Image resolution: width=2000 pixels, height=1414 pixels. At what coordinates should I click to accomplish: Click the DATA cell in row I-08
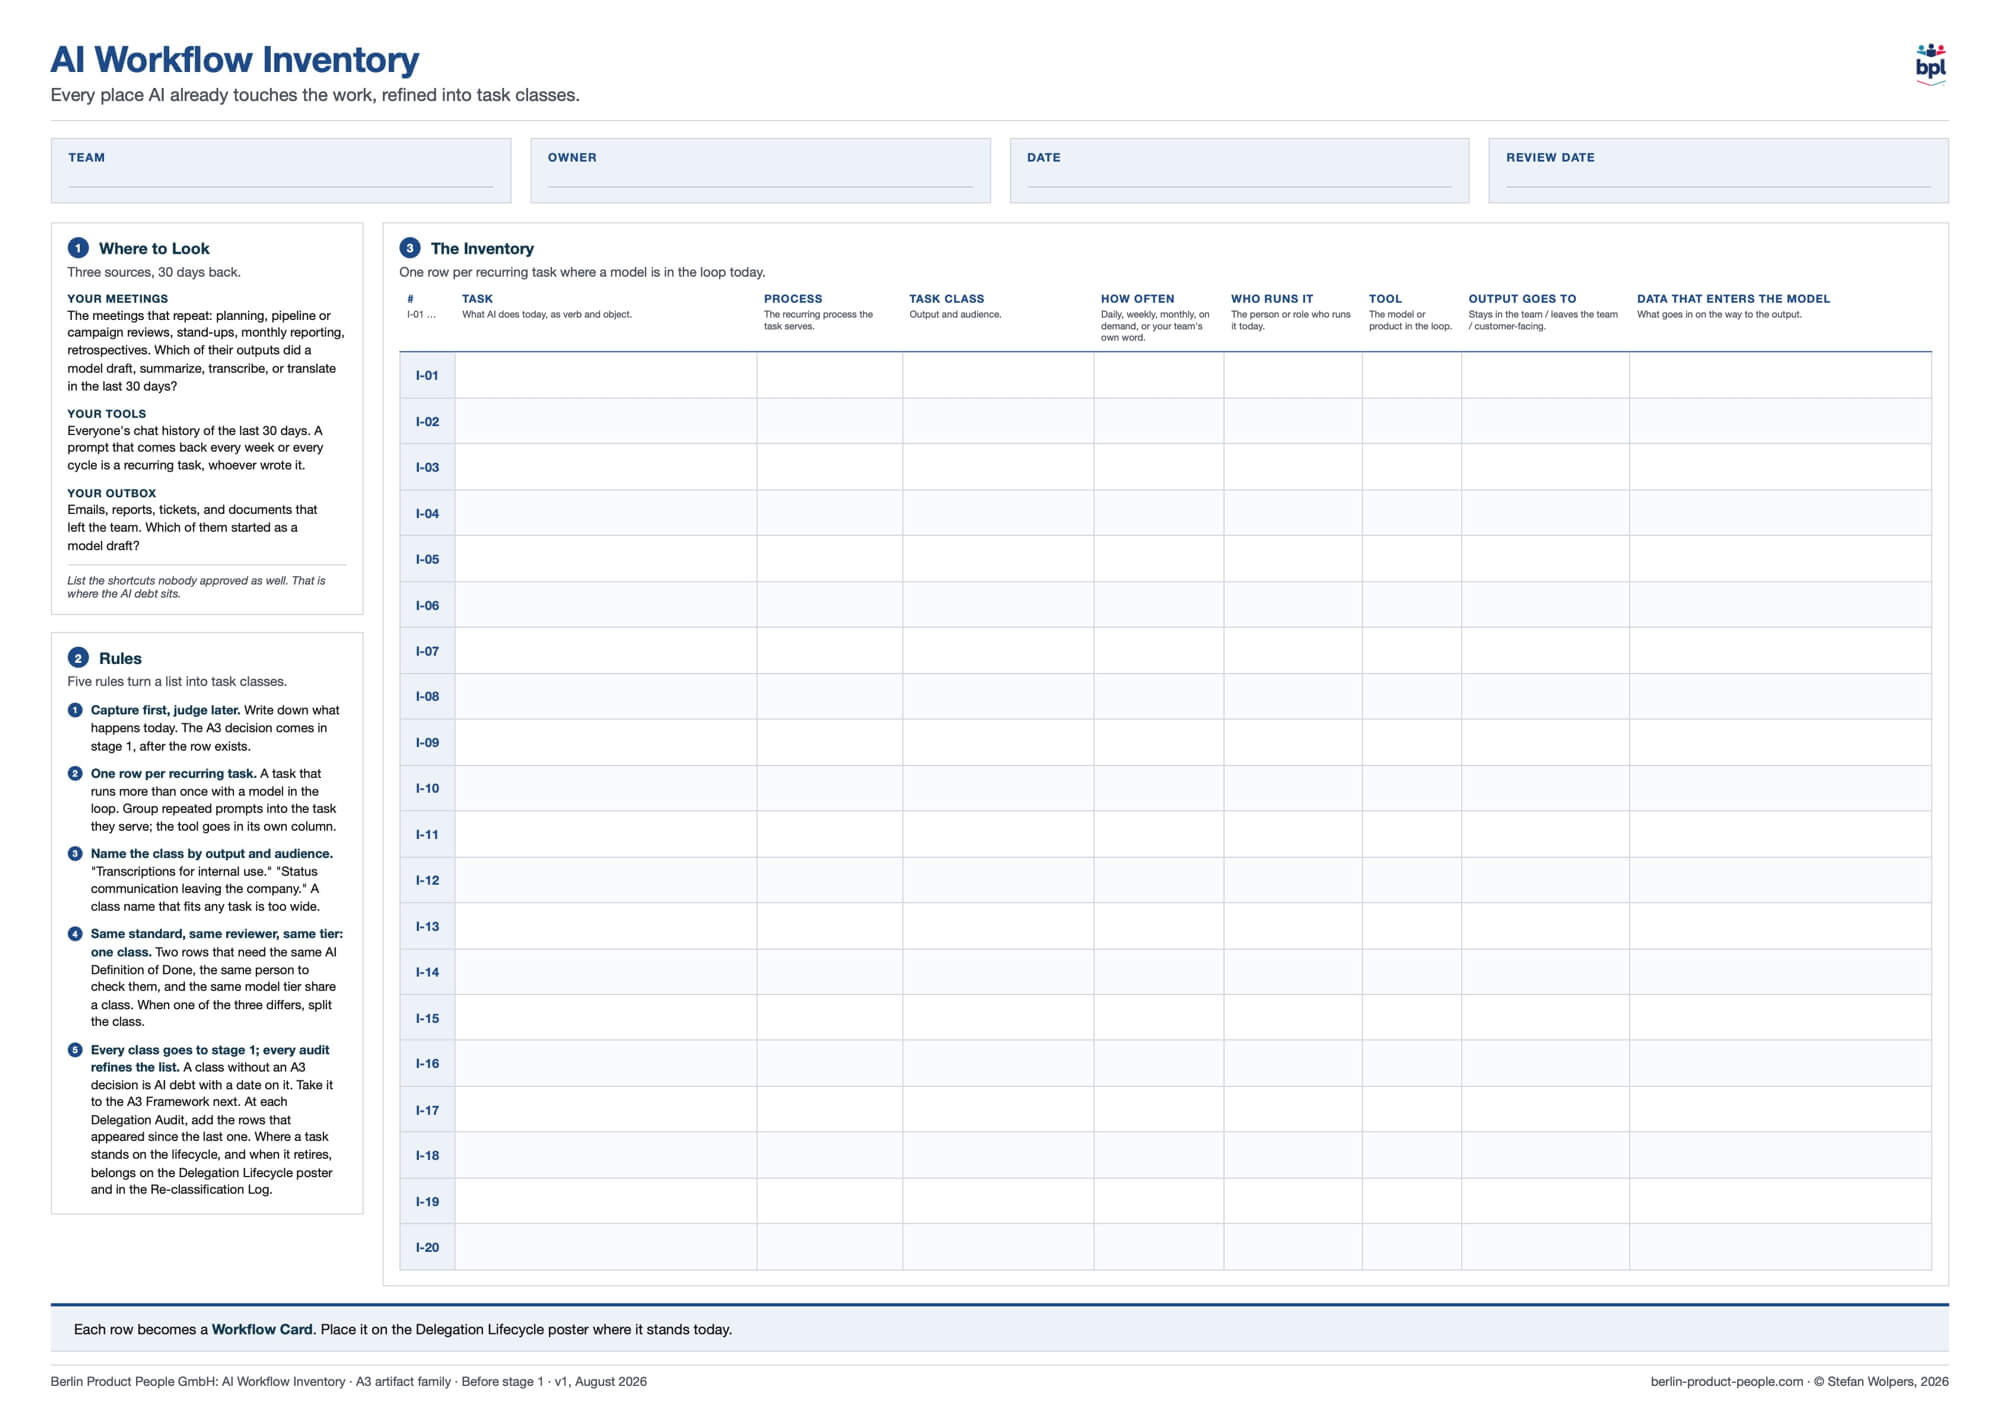tap(1781, 697)
